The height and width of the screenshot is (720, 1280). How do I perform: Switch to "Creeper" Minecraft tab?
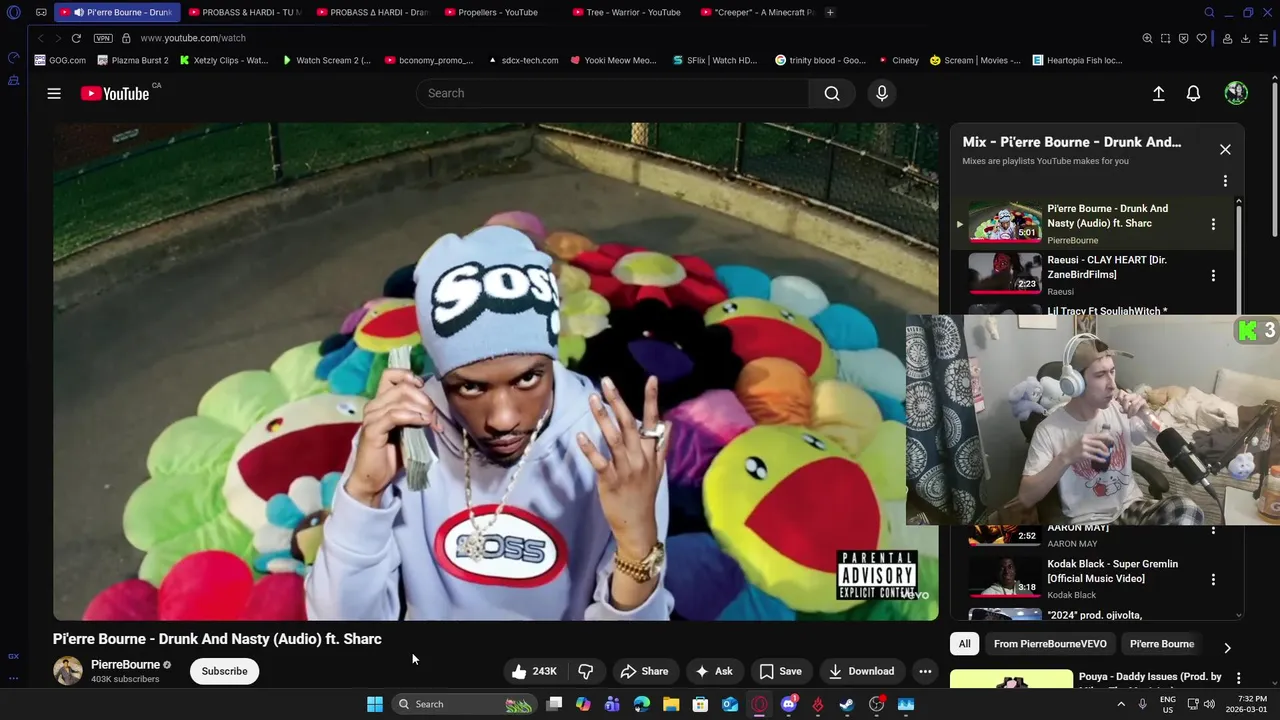click(x=757, y=12)
